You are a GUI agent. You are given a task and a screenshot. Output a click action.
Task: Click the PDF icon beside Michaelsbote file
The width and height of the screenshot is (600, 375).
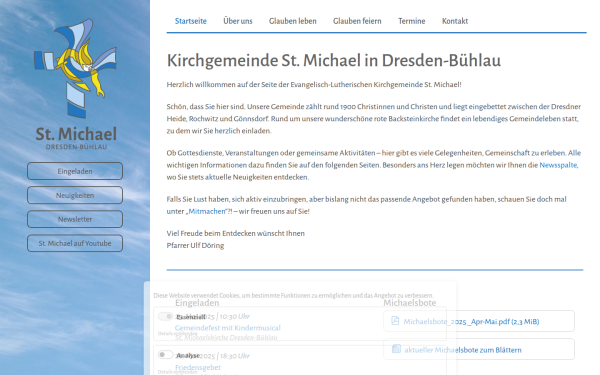395,321
